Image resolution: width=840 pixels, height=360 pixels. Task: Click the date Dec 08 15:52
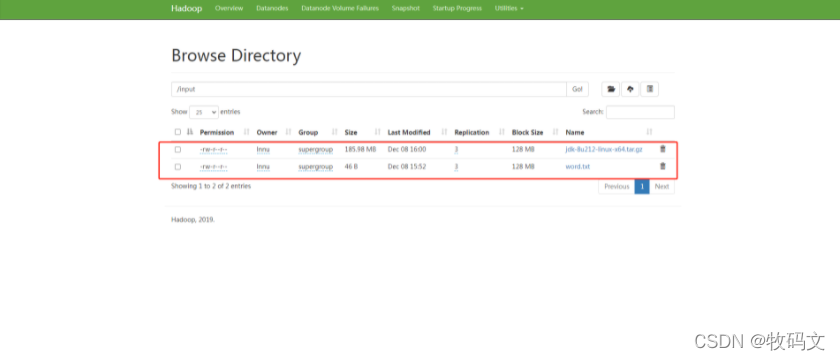pos(407,167)
